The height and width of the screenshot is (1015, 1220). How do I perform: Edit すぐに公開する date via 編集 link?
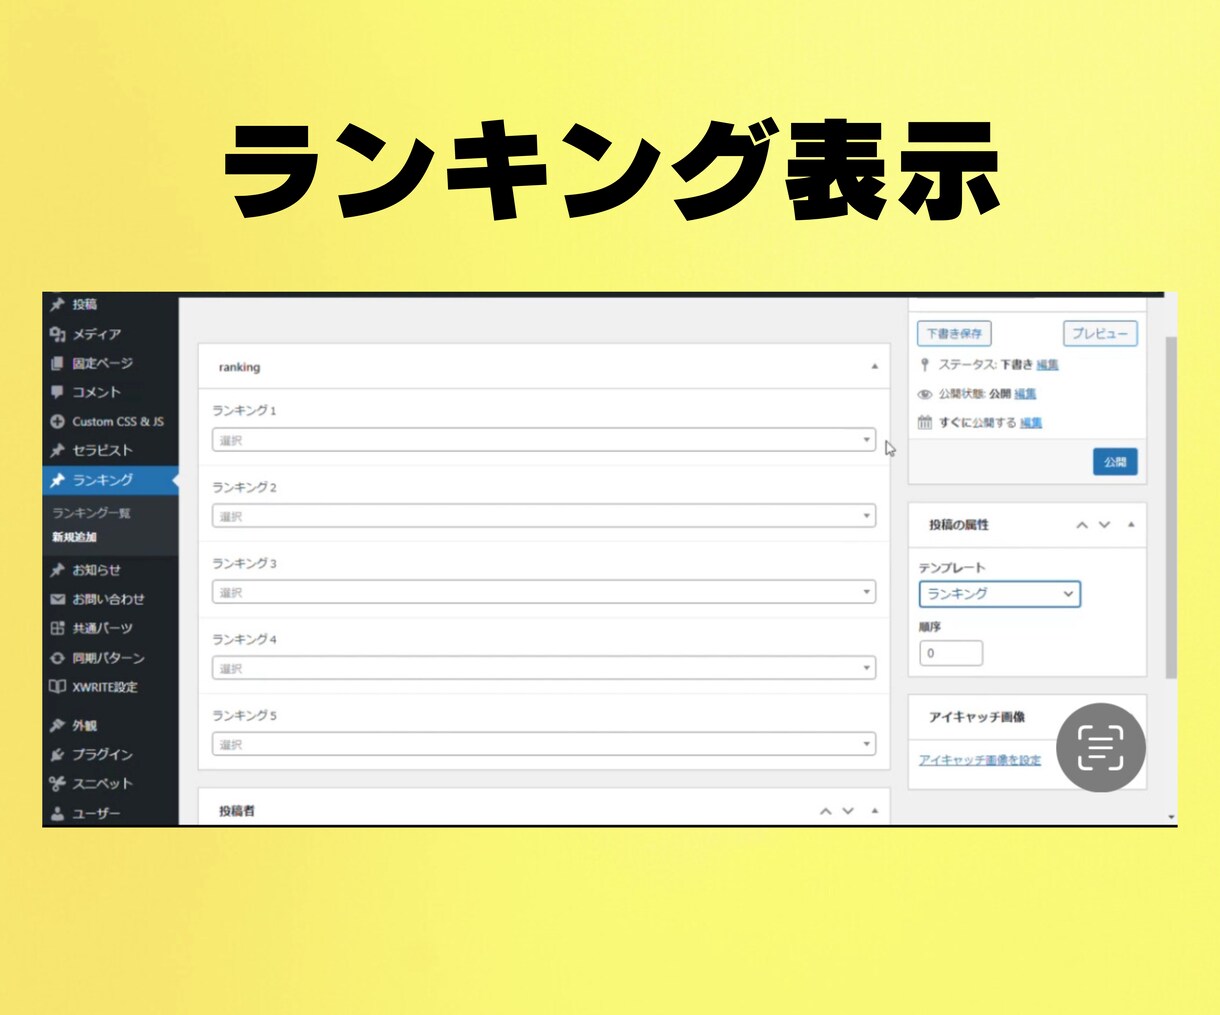1031,423
